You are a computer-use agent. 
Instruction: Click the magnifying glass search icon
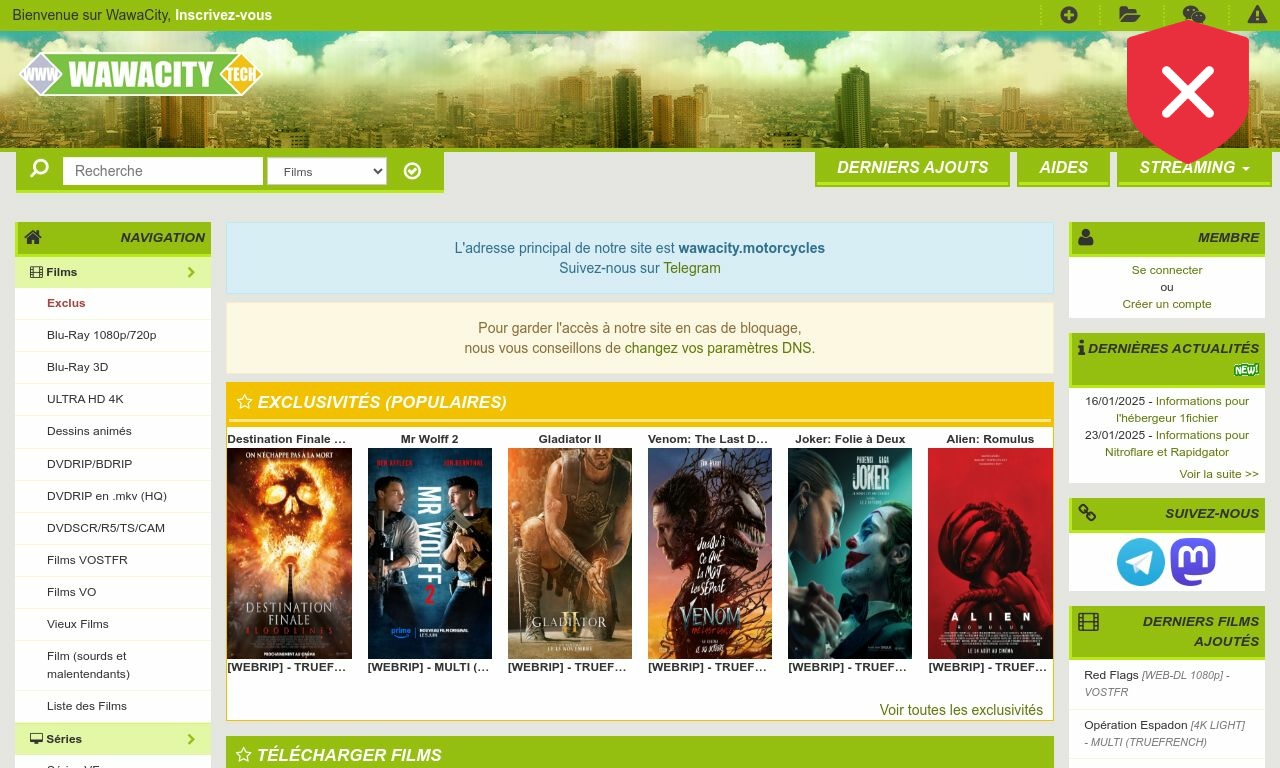(39, 168)
